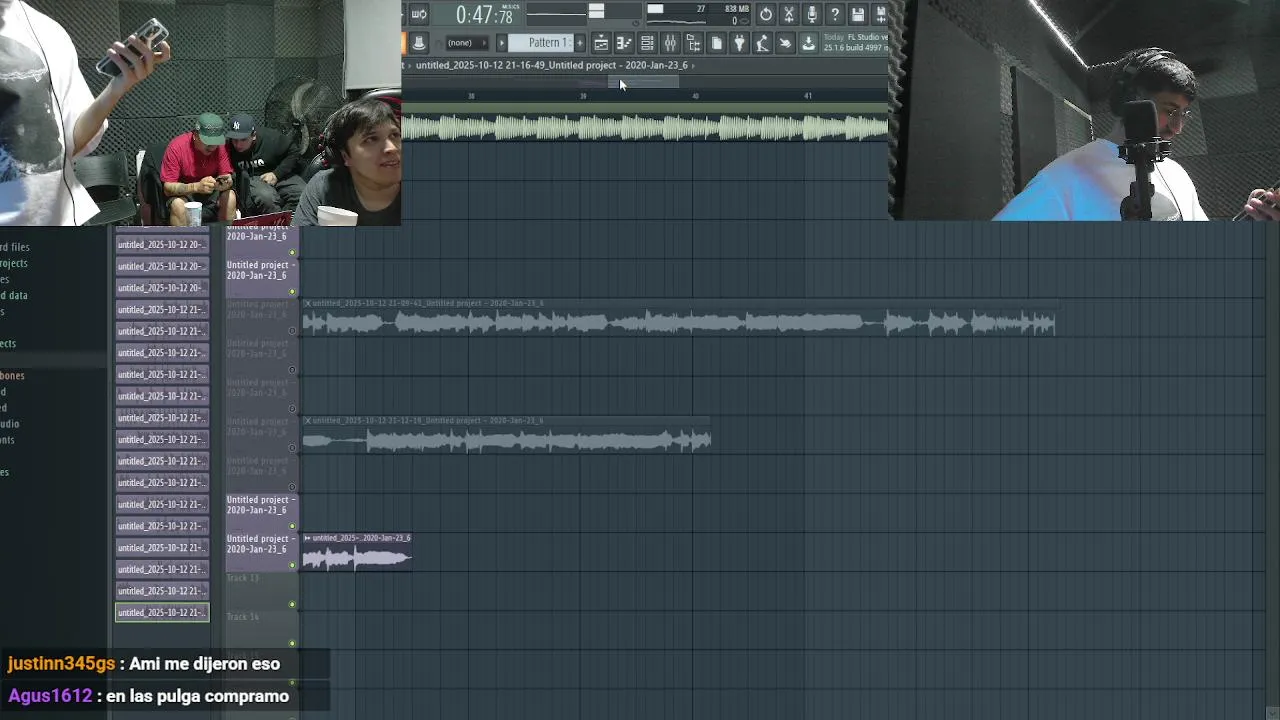Click the arrow left of Pattern 1
Screen dimensions: 1280x720
(x=502, y=43)
